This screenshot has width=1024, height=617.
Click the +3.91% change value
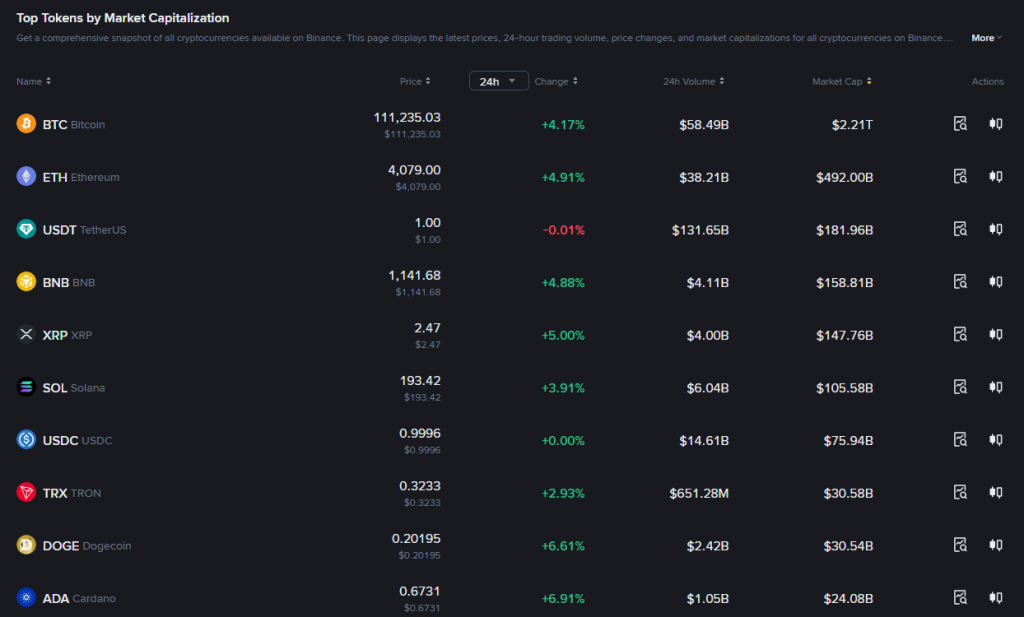click(x=563, y=388)
